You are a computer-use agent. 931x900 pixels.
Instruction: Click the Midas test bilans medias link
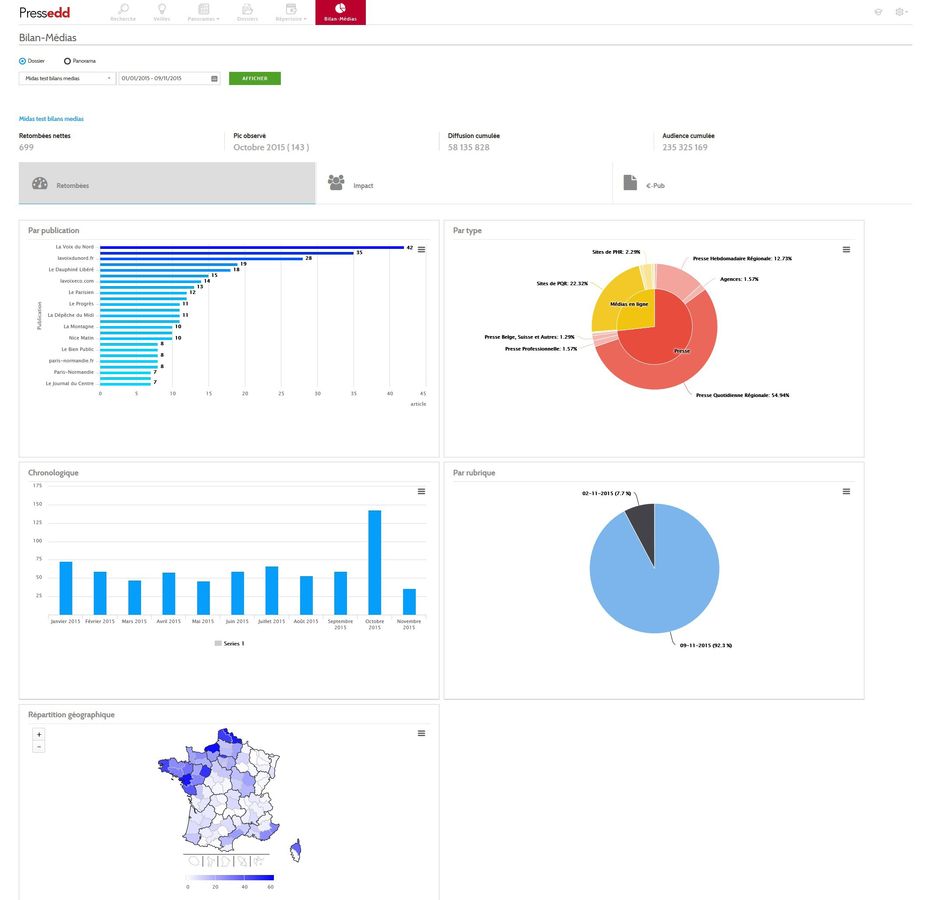pyautogui.click(x=51, y=118)
